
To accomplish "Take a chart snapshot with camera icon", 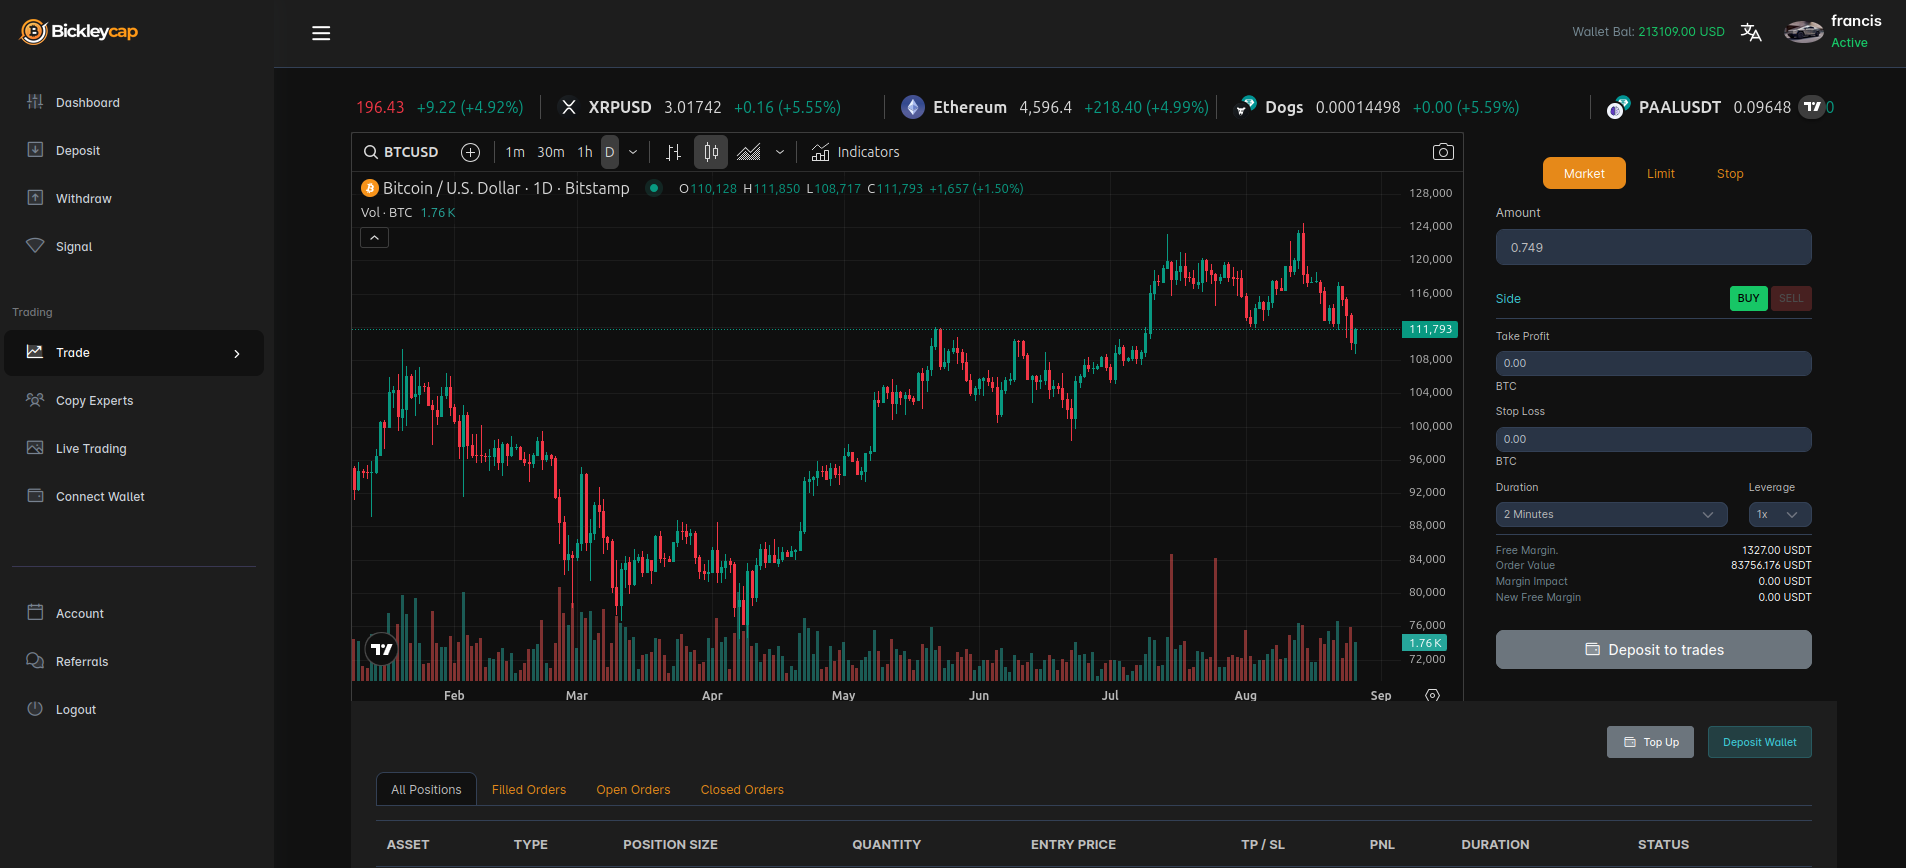I will click(x=1442, y=152).
